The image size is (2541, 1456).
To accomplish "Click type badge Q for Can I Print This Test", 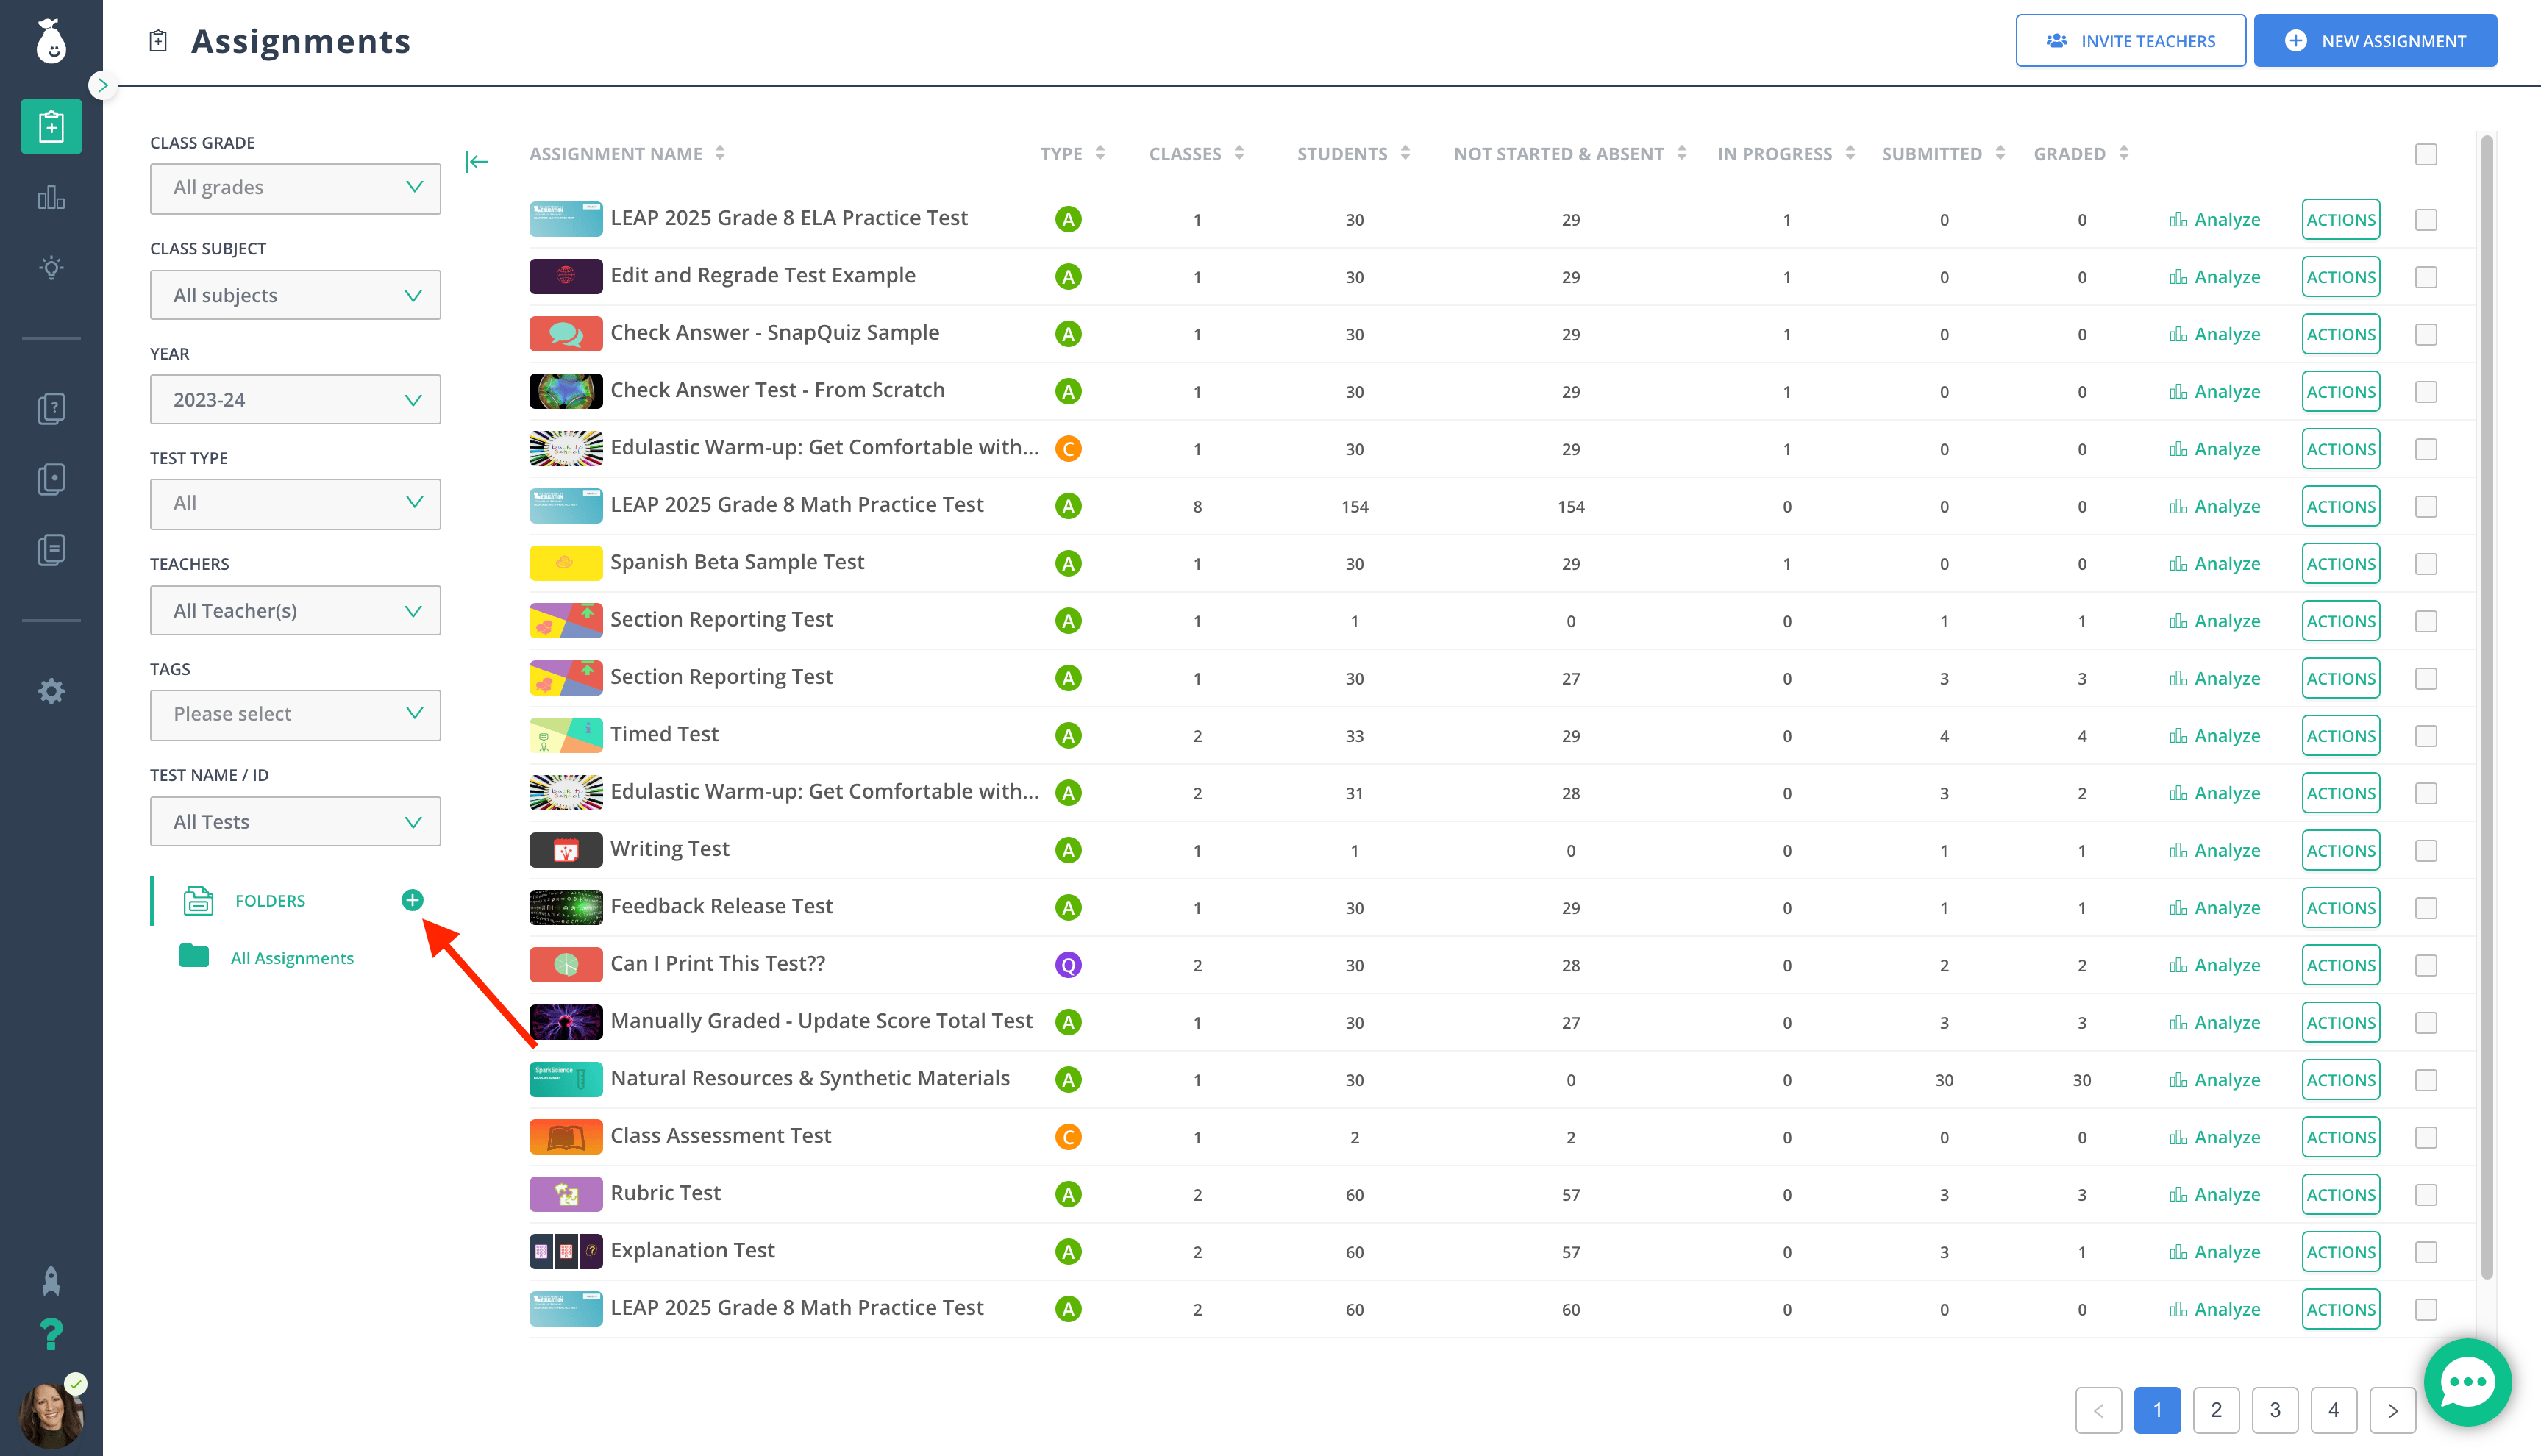I will 1068,965.
